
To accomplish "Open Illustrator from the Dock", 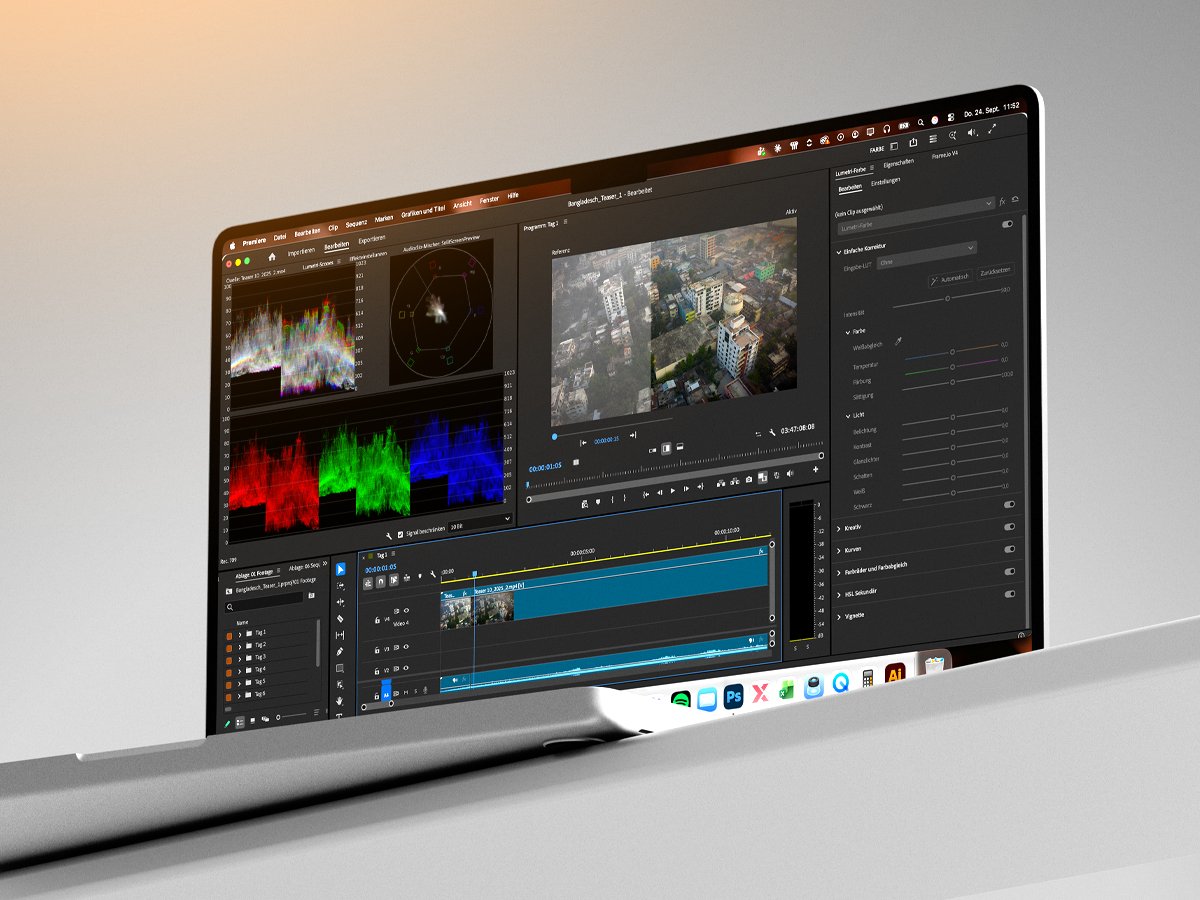I will coord(896,674).
